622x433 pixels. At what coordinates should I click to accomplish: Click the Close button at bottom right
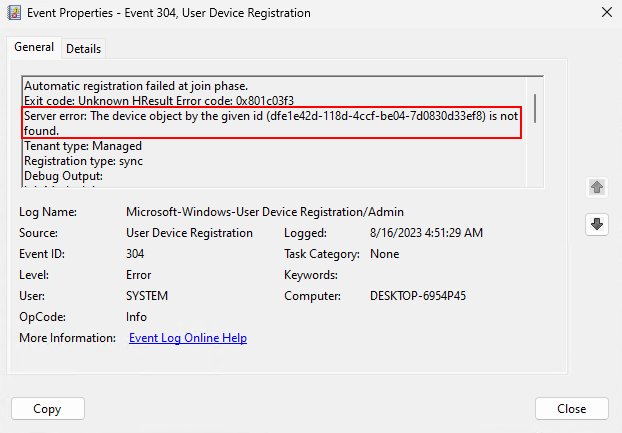(571, 408)
